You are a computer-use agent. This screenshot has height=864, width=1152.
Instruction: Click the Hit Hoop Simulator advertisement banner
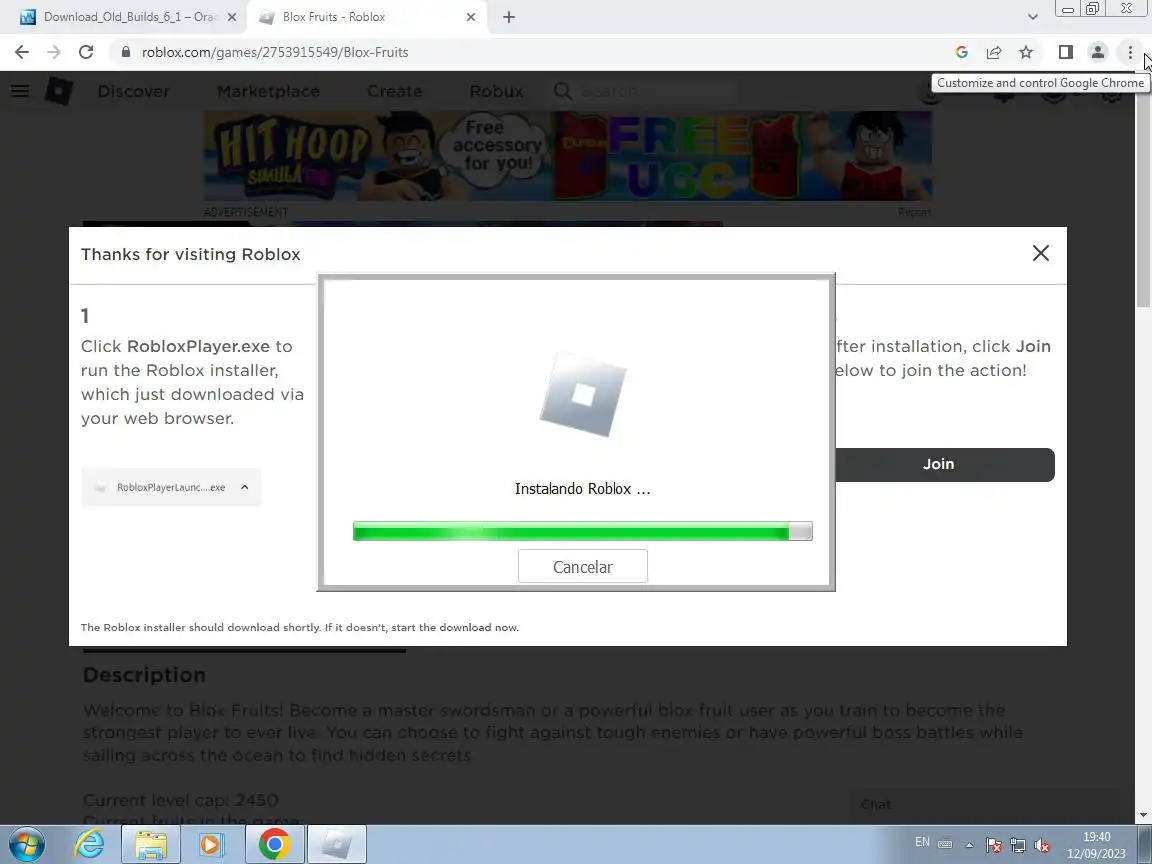[x=567, y=156]
